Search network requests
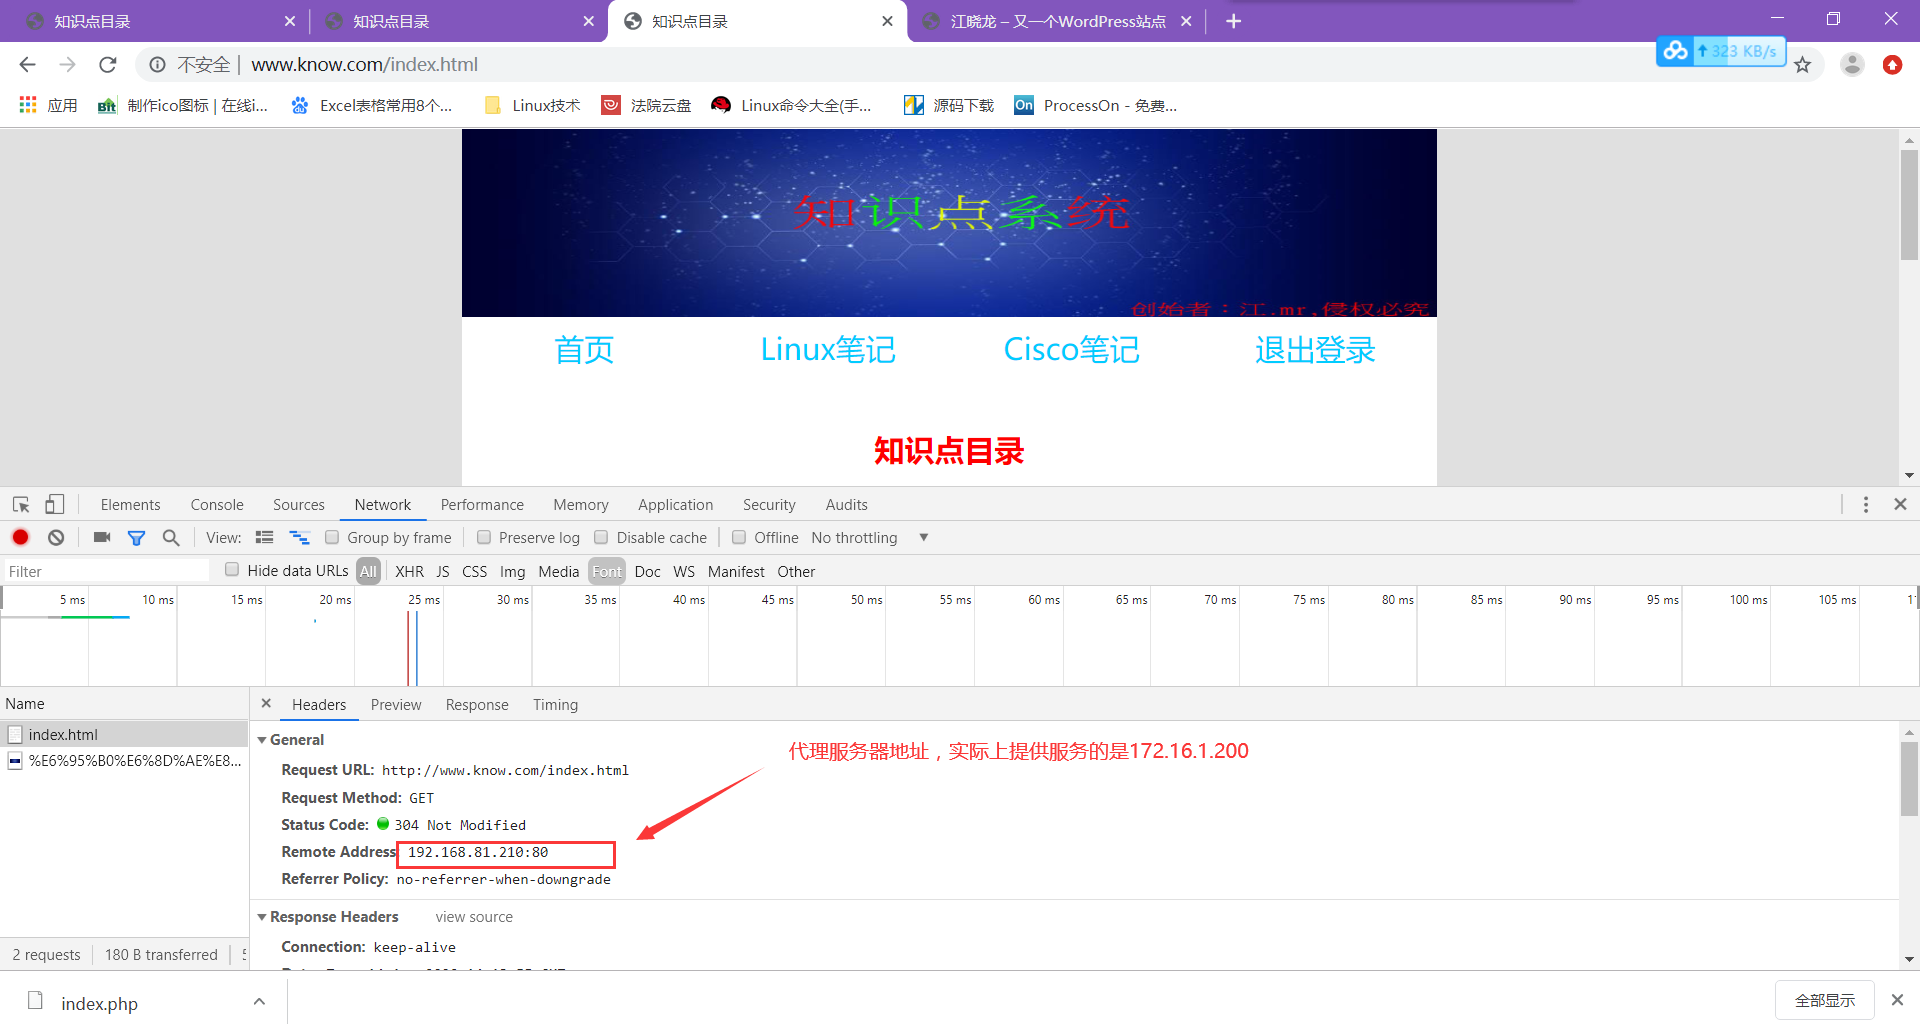This screenshot has height=1030, width=1920. tap(171, 537)
